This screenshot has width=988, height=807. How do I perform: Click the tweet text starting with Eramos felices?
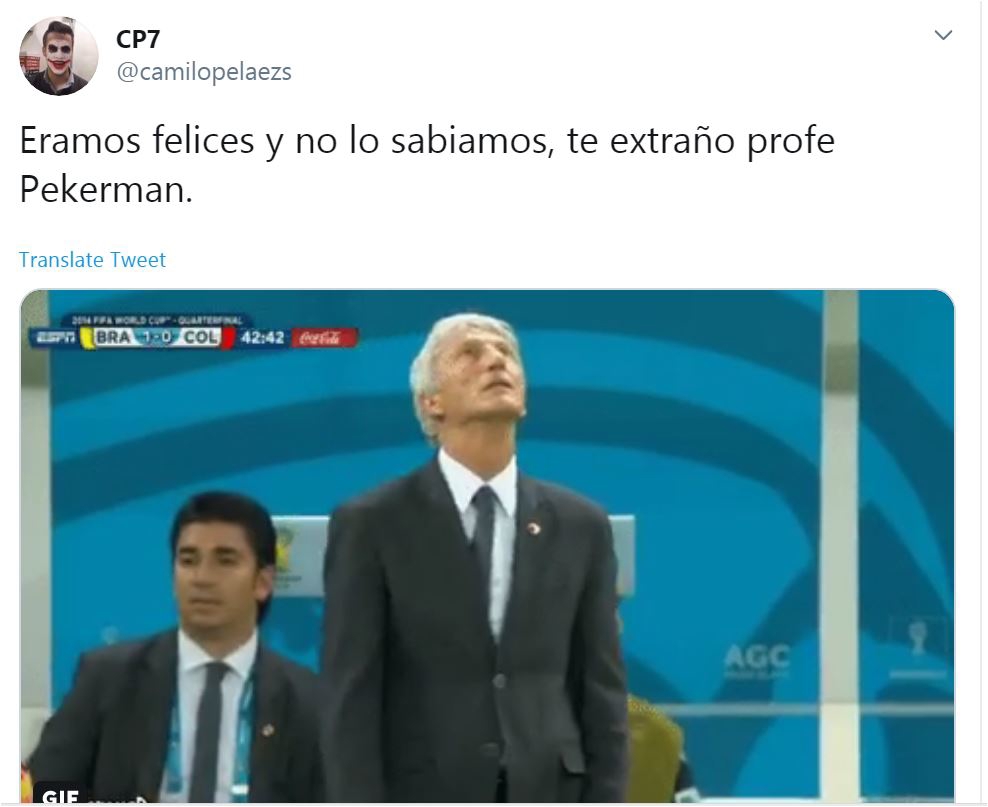[x=427, y=165]
